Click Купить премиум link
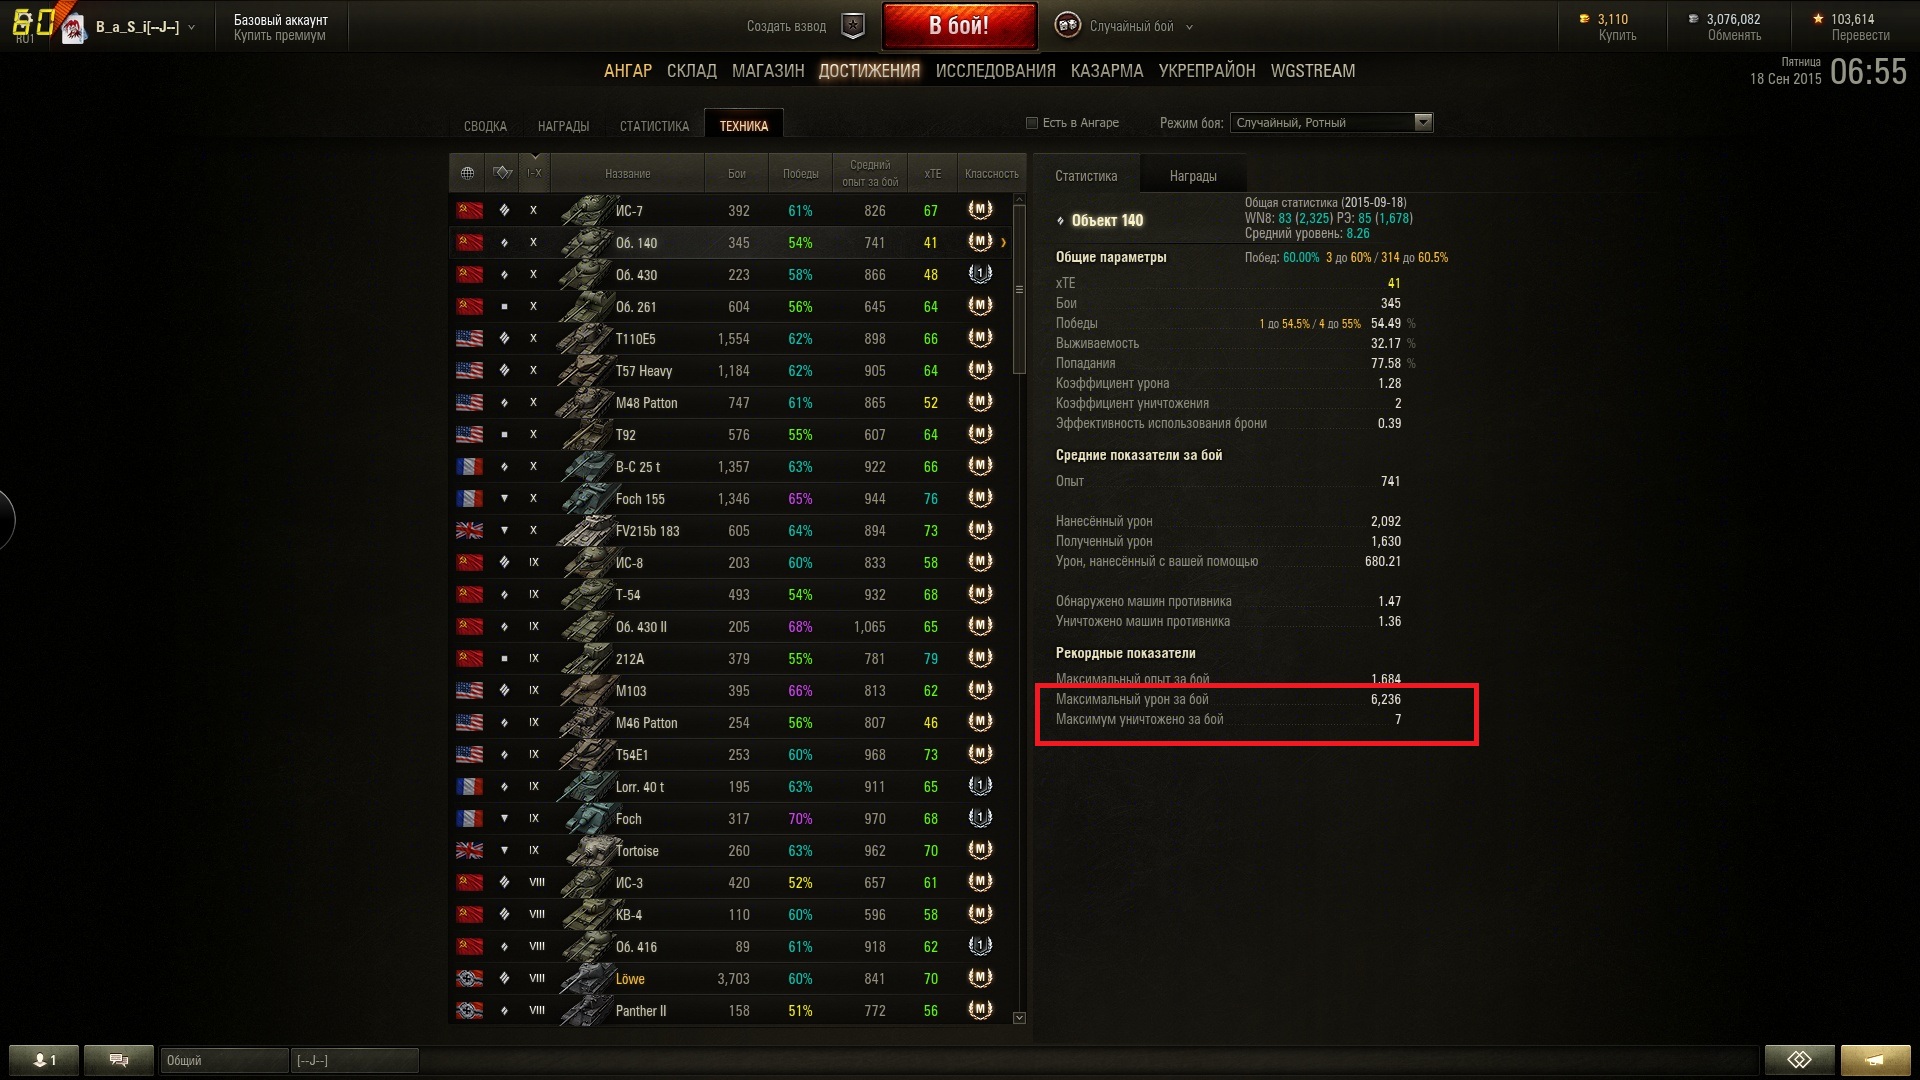 pos(280,35)
